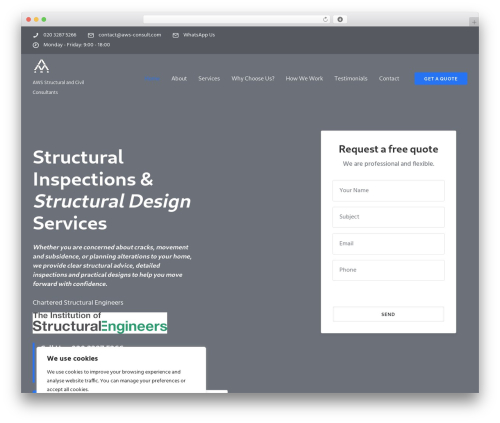Click the contact@aws-consult.com email link
The width and height of the screenshot is (500, 423).
(130, 35)
